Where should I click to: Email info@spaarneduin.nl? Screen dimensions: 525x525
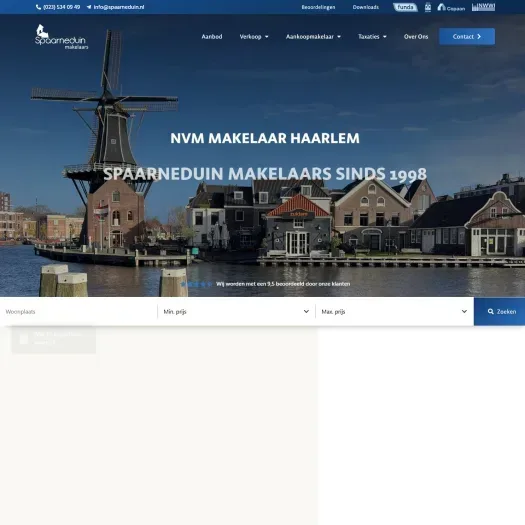(119, 7)
